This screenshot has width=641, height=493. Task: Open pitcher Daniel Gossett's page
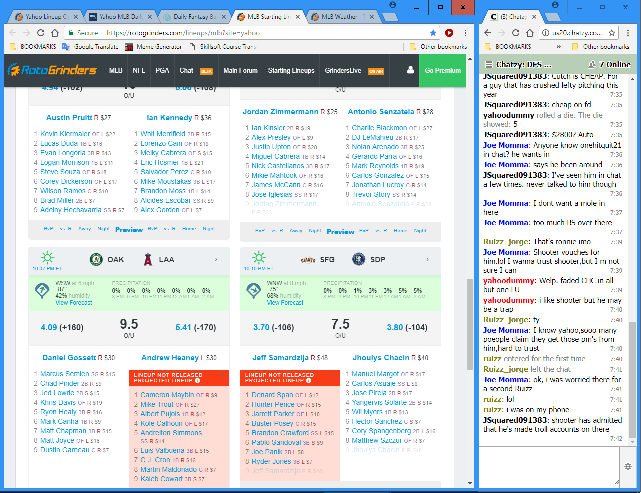(x=69, y=357)
